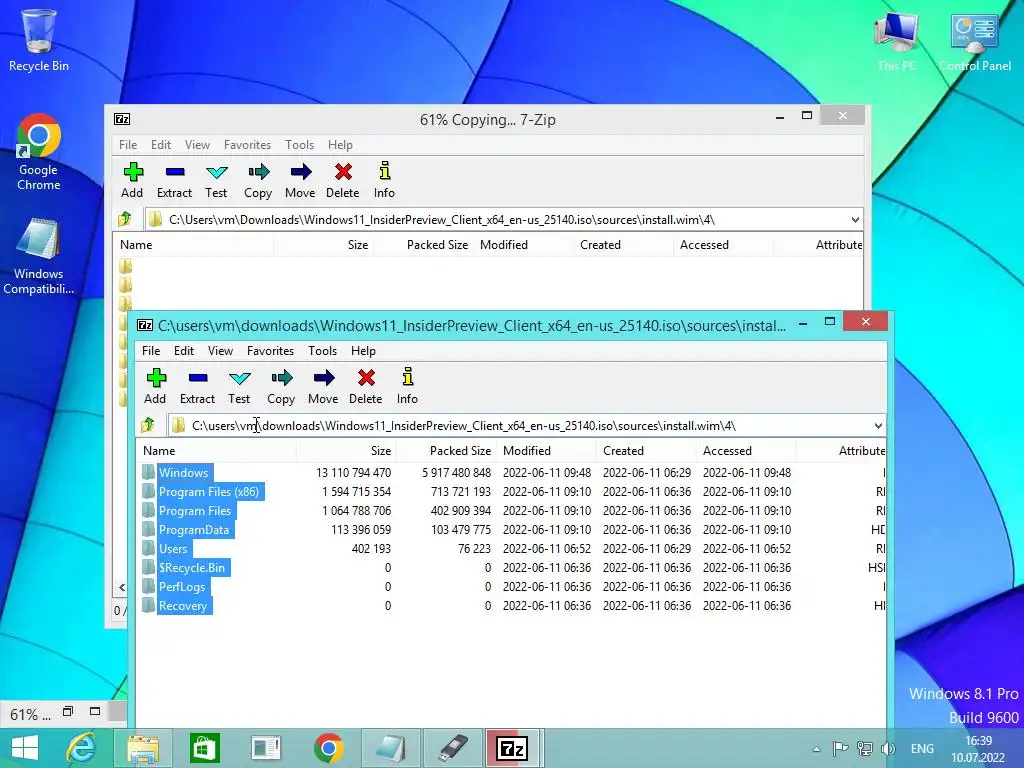This screenshot has height=768, width=1024.
Task: Open View menu in front 7-Zip window
Action: (x=220, y=351)
